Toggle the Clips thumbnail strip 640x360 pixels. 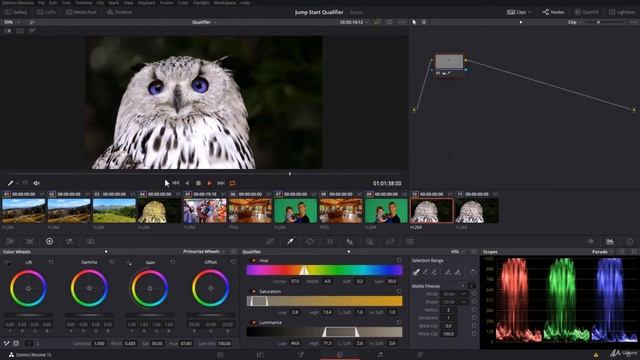click(x=519, y=12)
